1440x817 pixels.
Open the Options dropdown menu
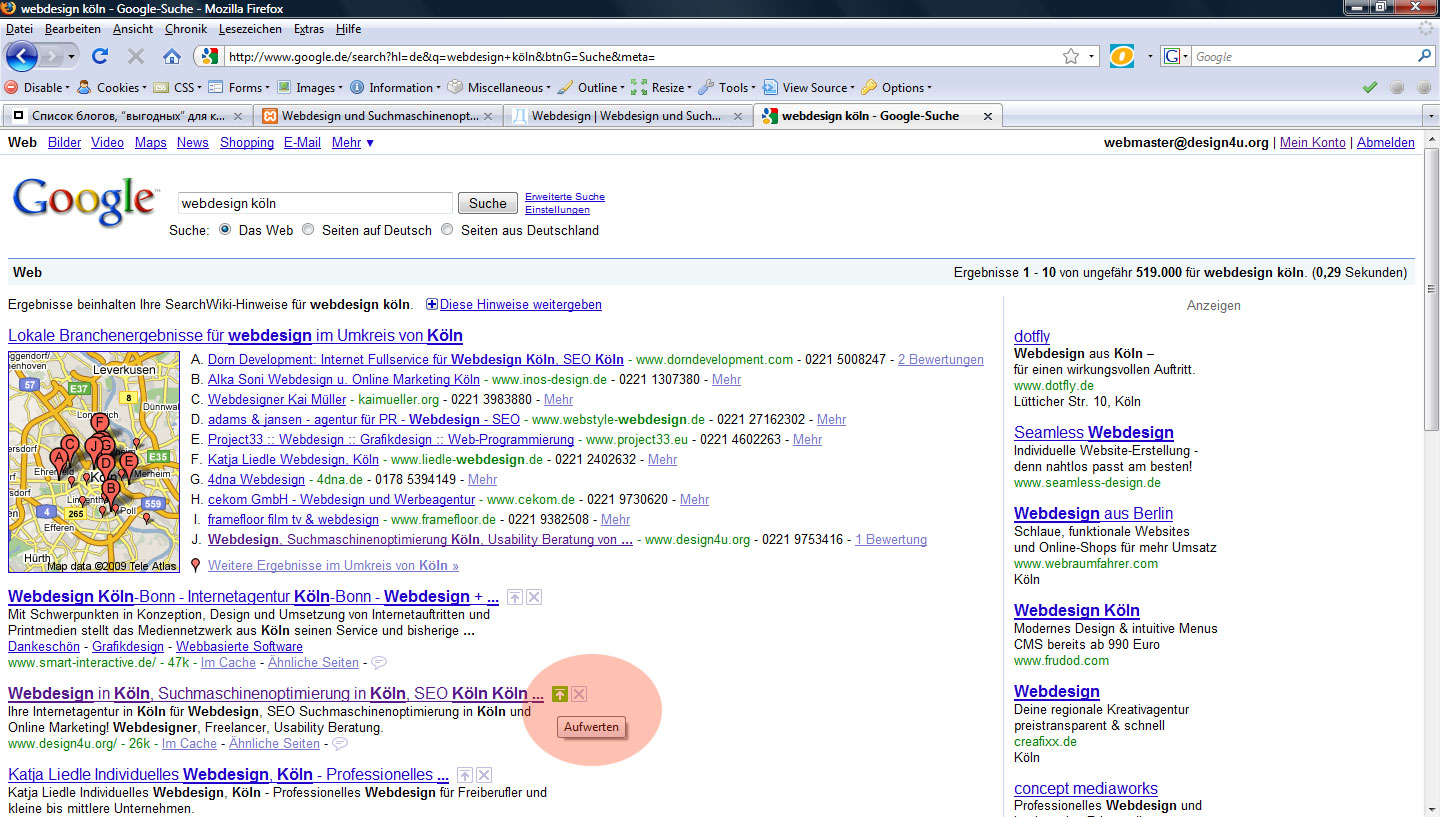(897, 88)
